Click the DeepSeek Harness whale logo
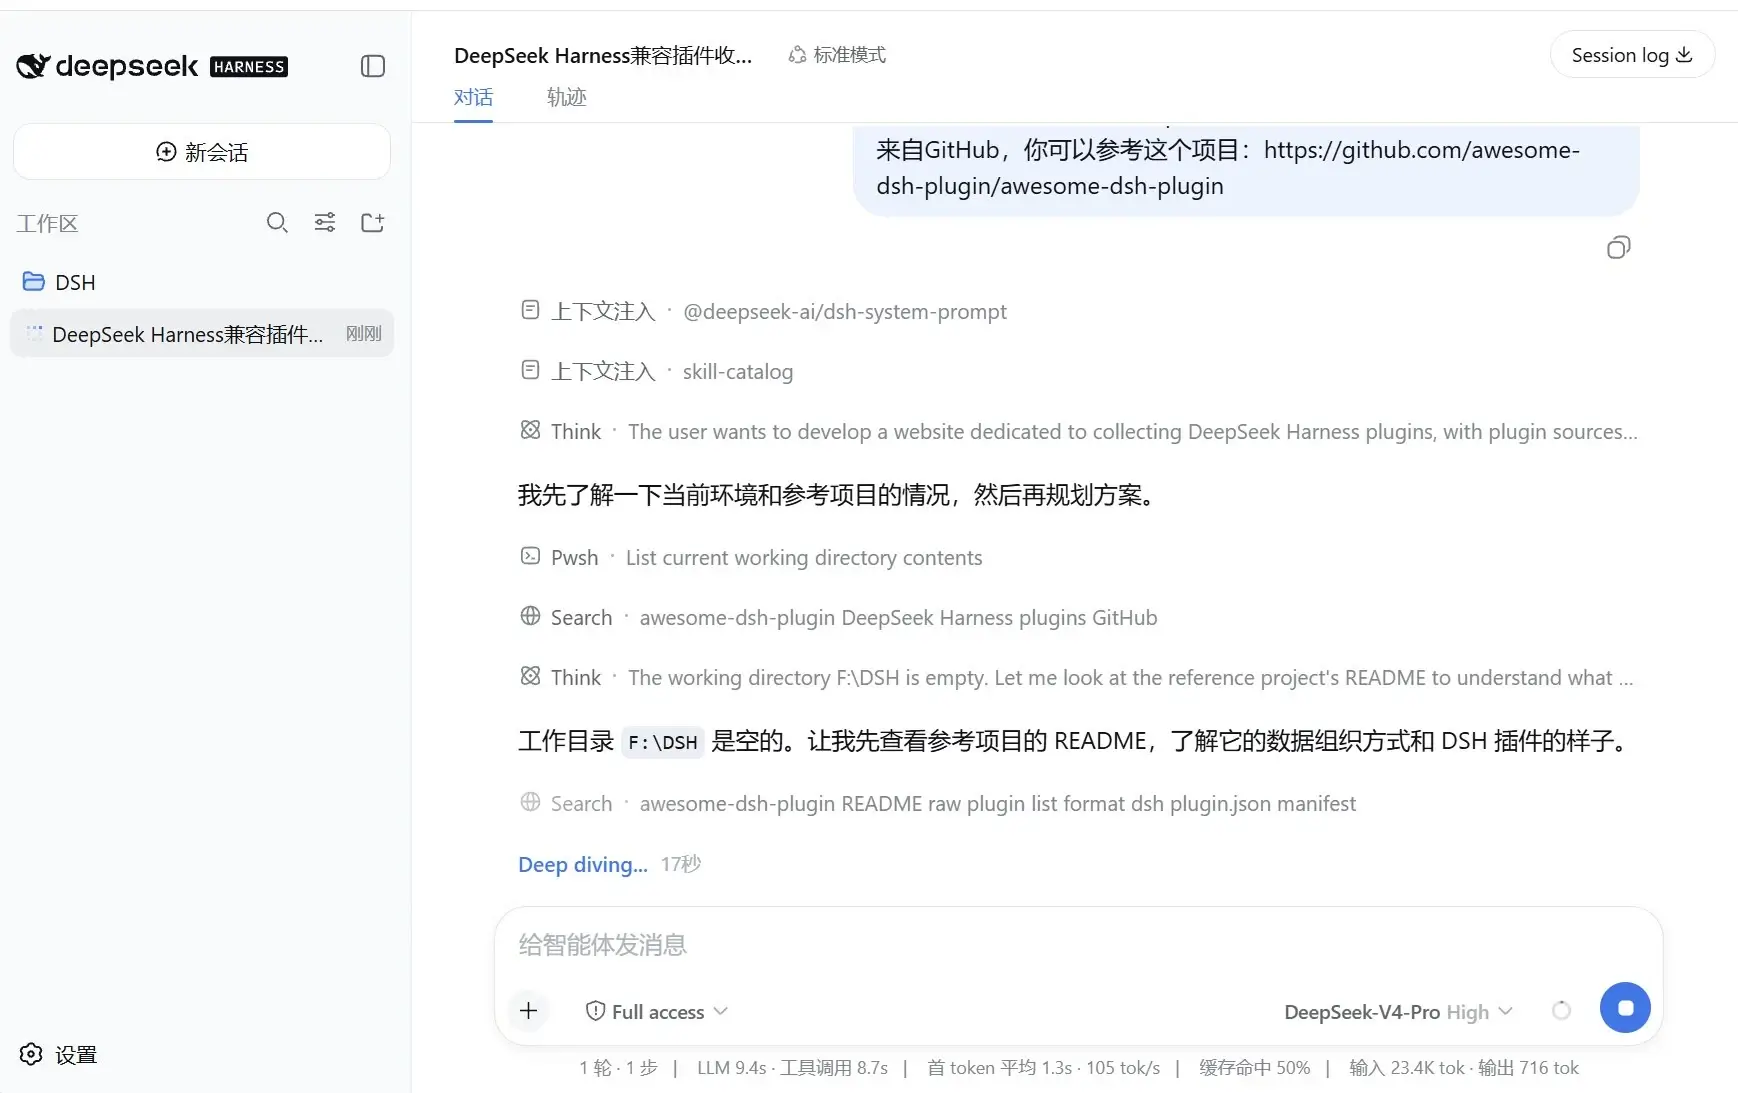This screenshot has width=1738, height=1093. point(33,66)
